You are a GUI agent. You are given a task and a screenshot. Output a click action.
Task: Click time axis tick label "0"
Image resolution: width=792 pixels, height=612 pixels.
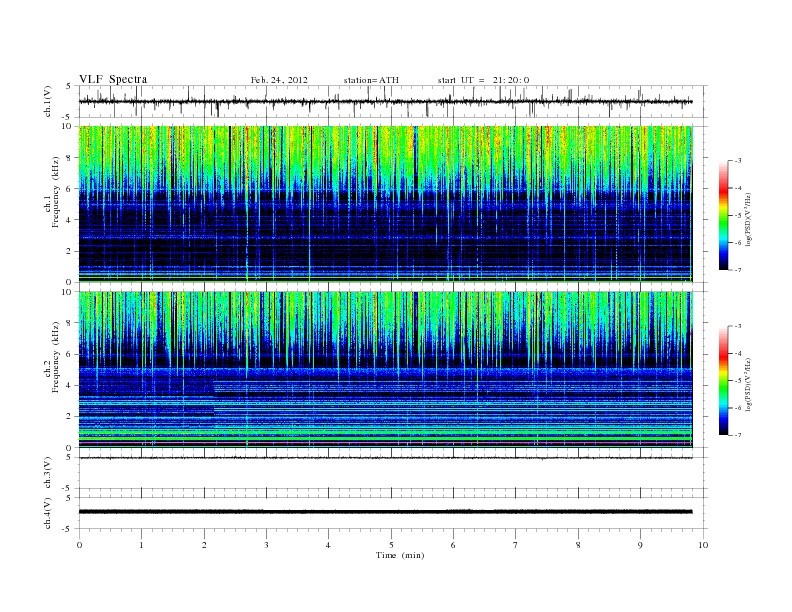(79, 545)
